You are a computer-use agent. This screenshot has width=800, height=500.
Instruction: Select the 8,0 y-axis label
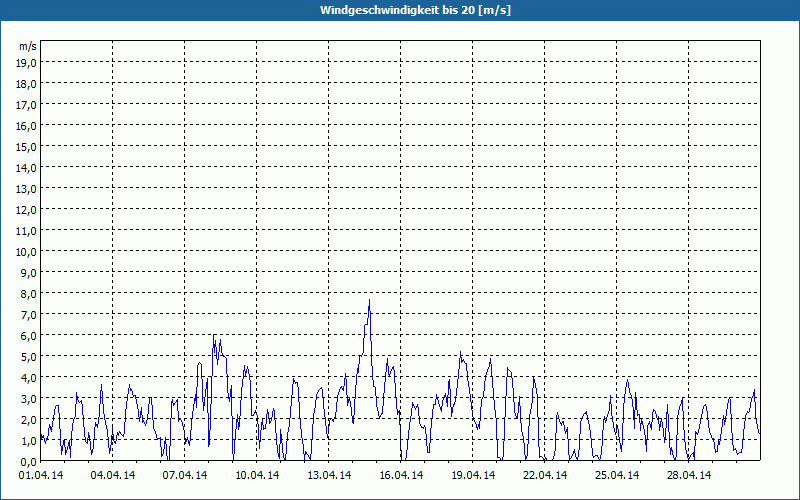point(26,293)
